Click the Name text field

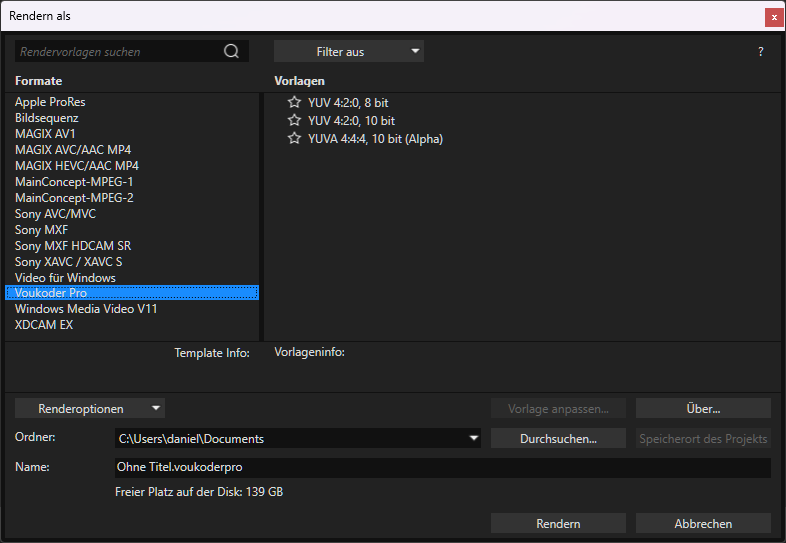[x=442, y=468]
